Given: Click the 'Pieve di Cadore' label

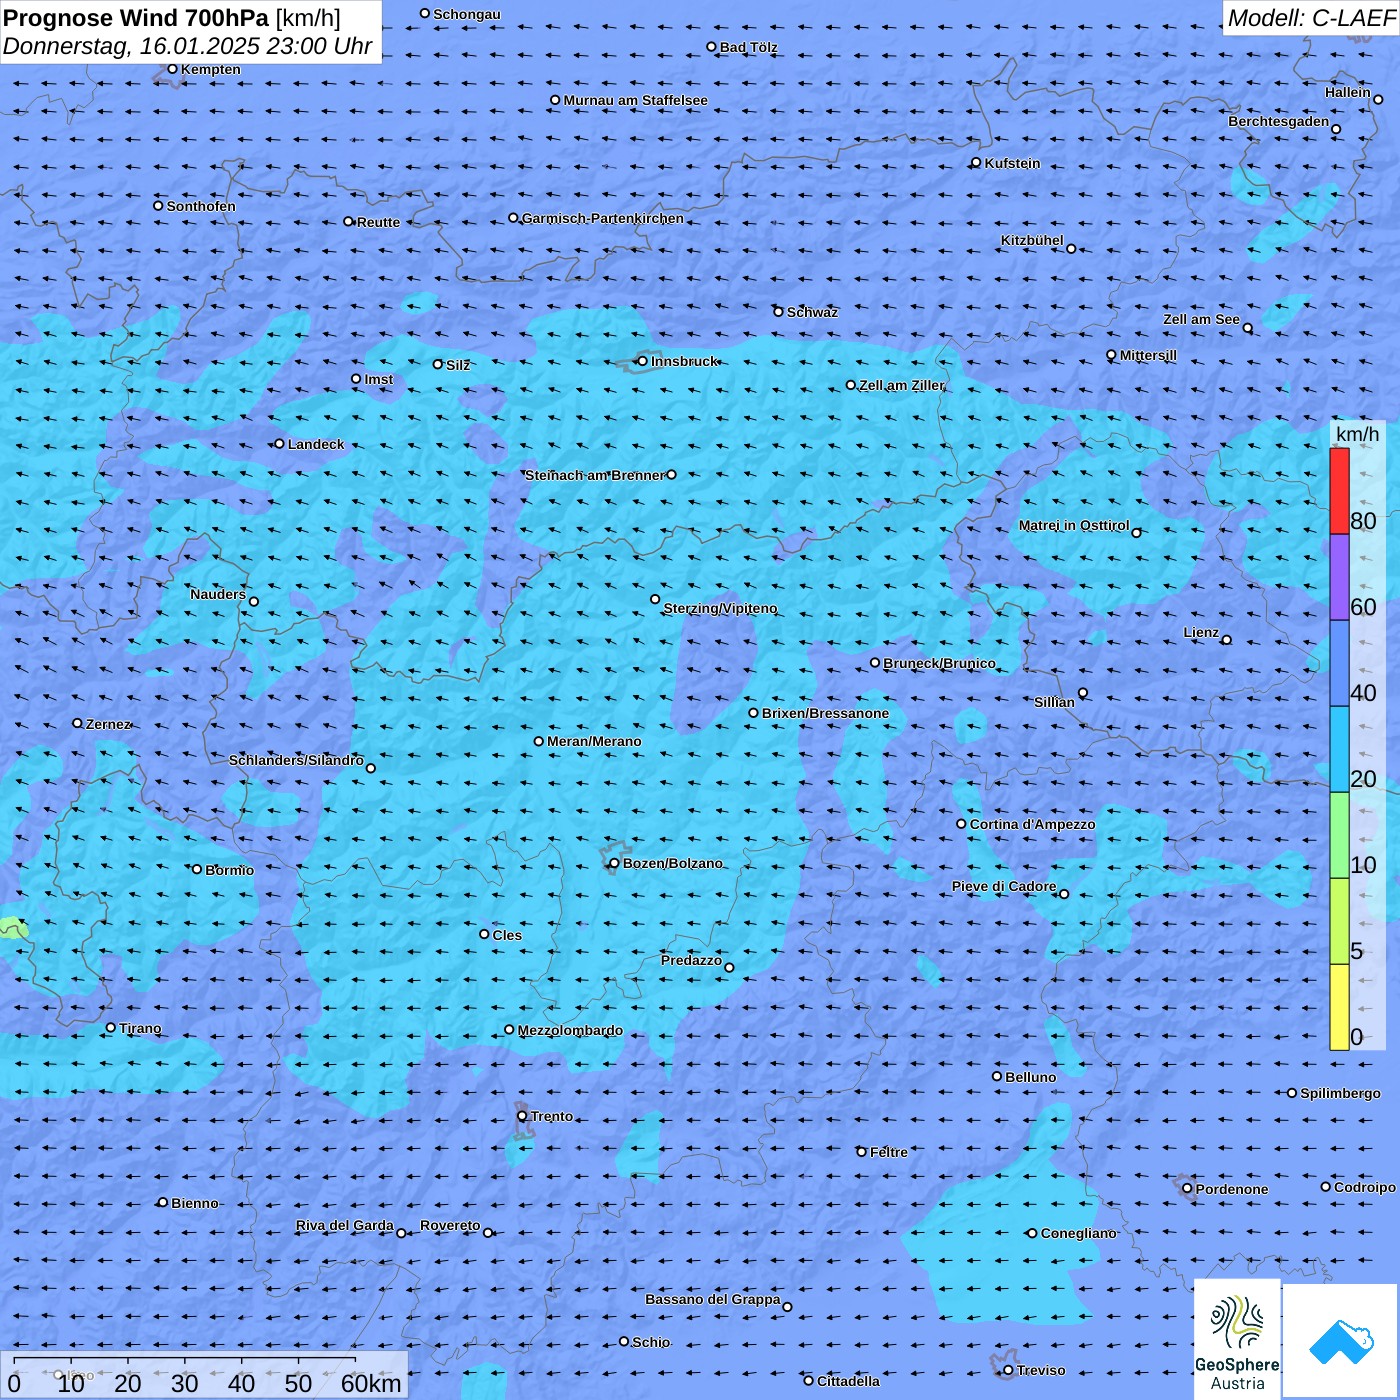Looking at the screenshot, I should (x=1004, y=887).
